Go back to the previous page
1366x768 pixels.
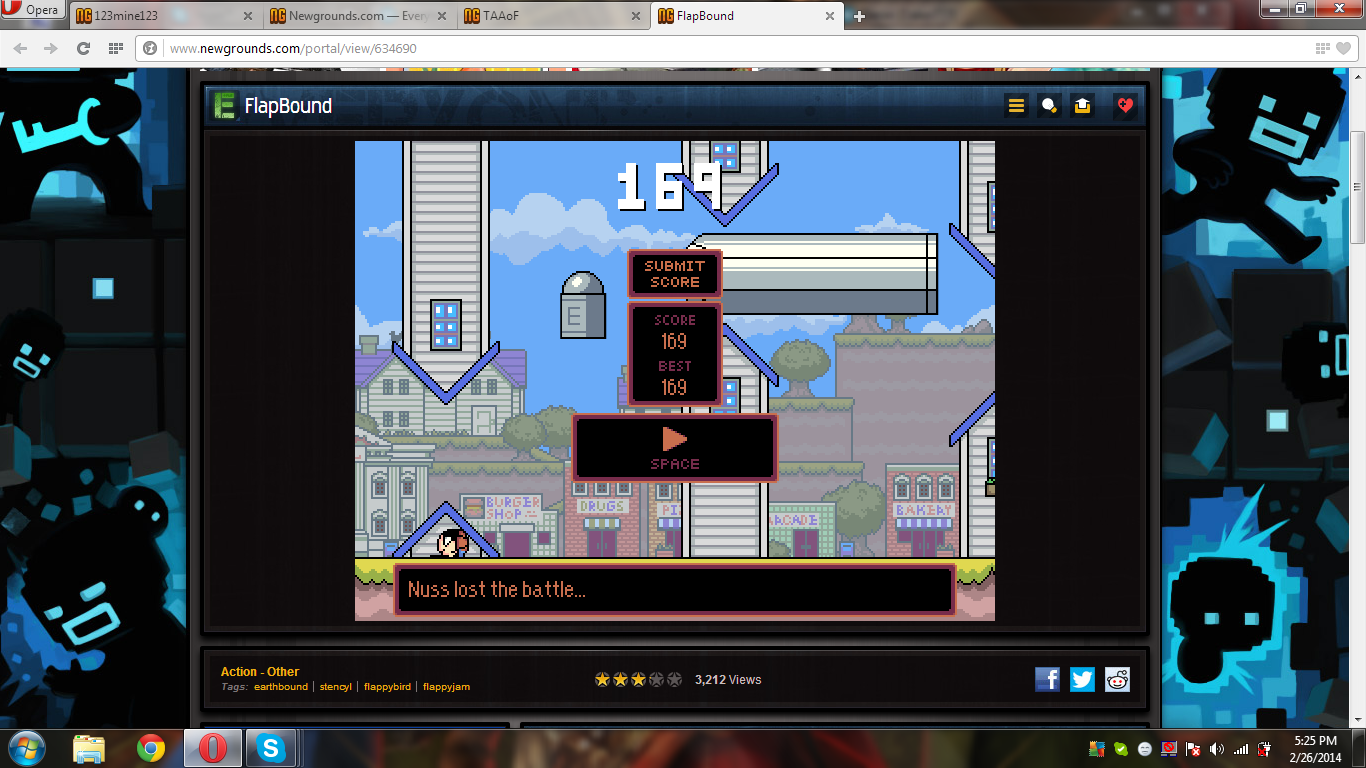(x=20, y=48)
